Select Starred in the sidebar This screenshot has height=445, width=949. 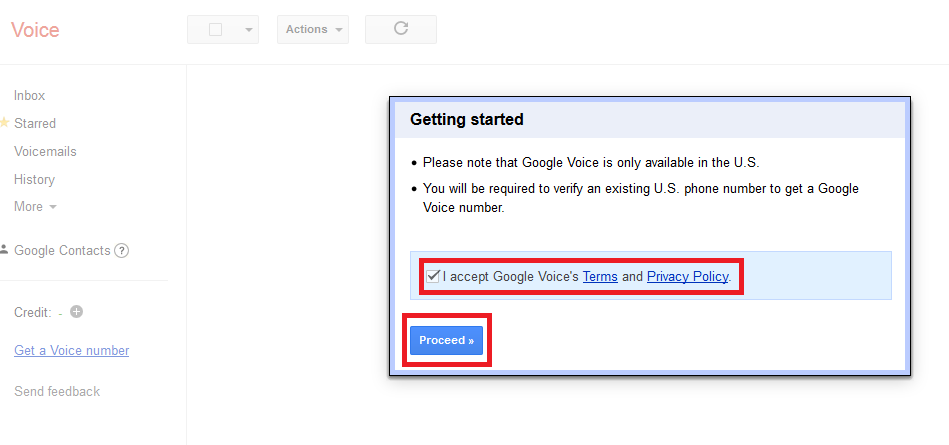pos(35,124)
